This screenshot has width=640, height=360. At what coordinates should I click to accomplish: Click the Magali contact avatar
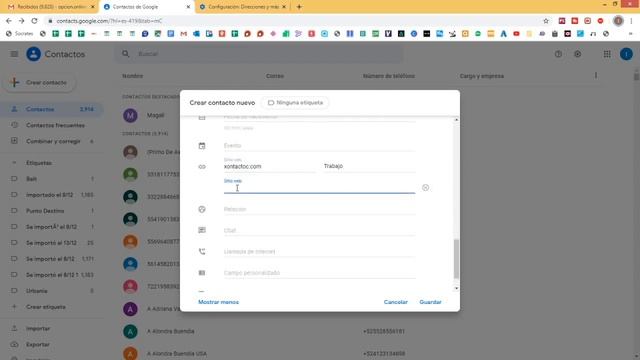coord(130,116)
